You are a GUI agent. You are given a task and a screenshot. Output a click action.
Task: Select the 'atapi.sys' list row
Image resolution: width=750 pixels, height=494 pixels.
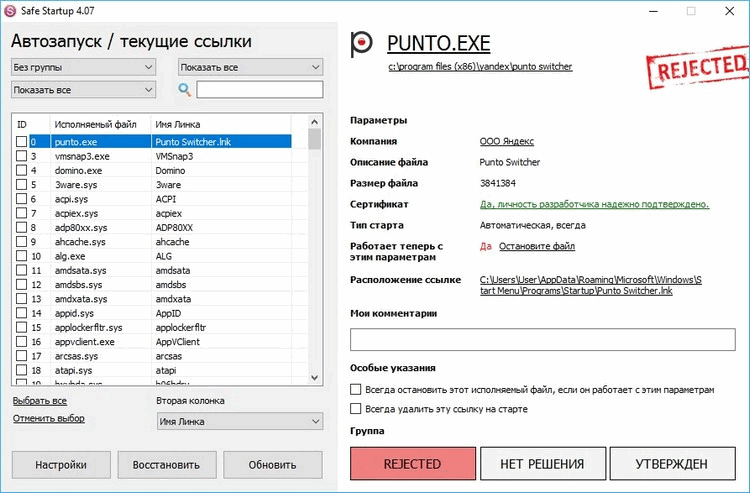point(153,371)
